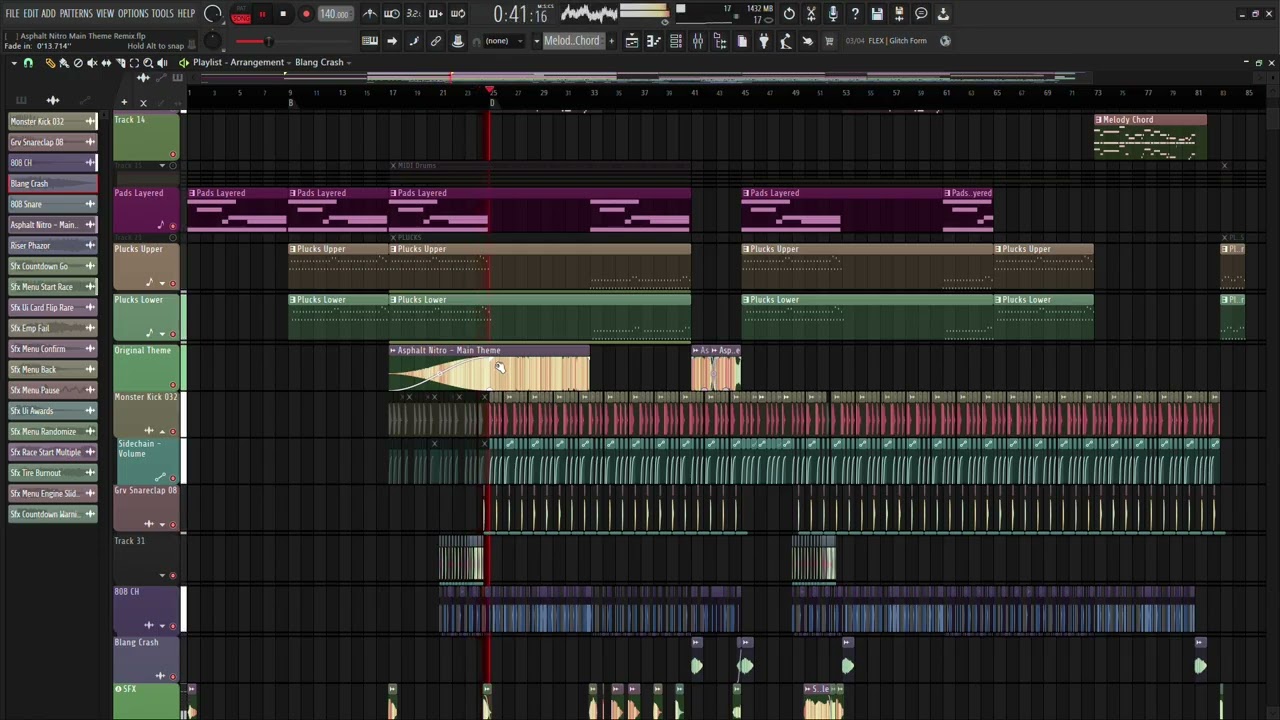The height and width of the screenshot is (720, 1280).
Task: Mute the Plucks Lower track
Action: tap(172, 334)
